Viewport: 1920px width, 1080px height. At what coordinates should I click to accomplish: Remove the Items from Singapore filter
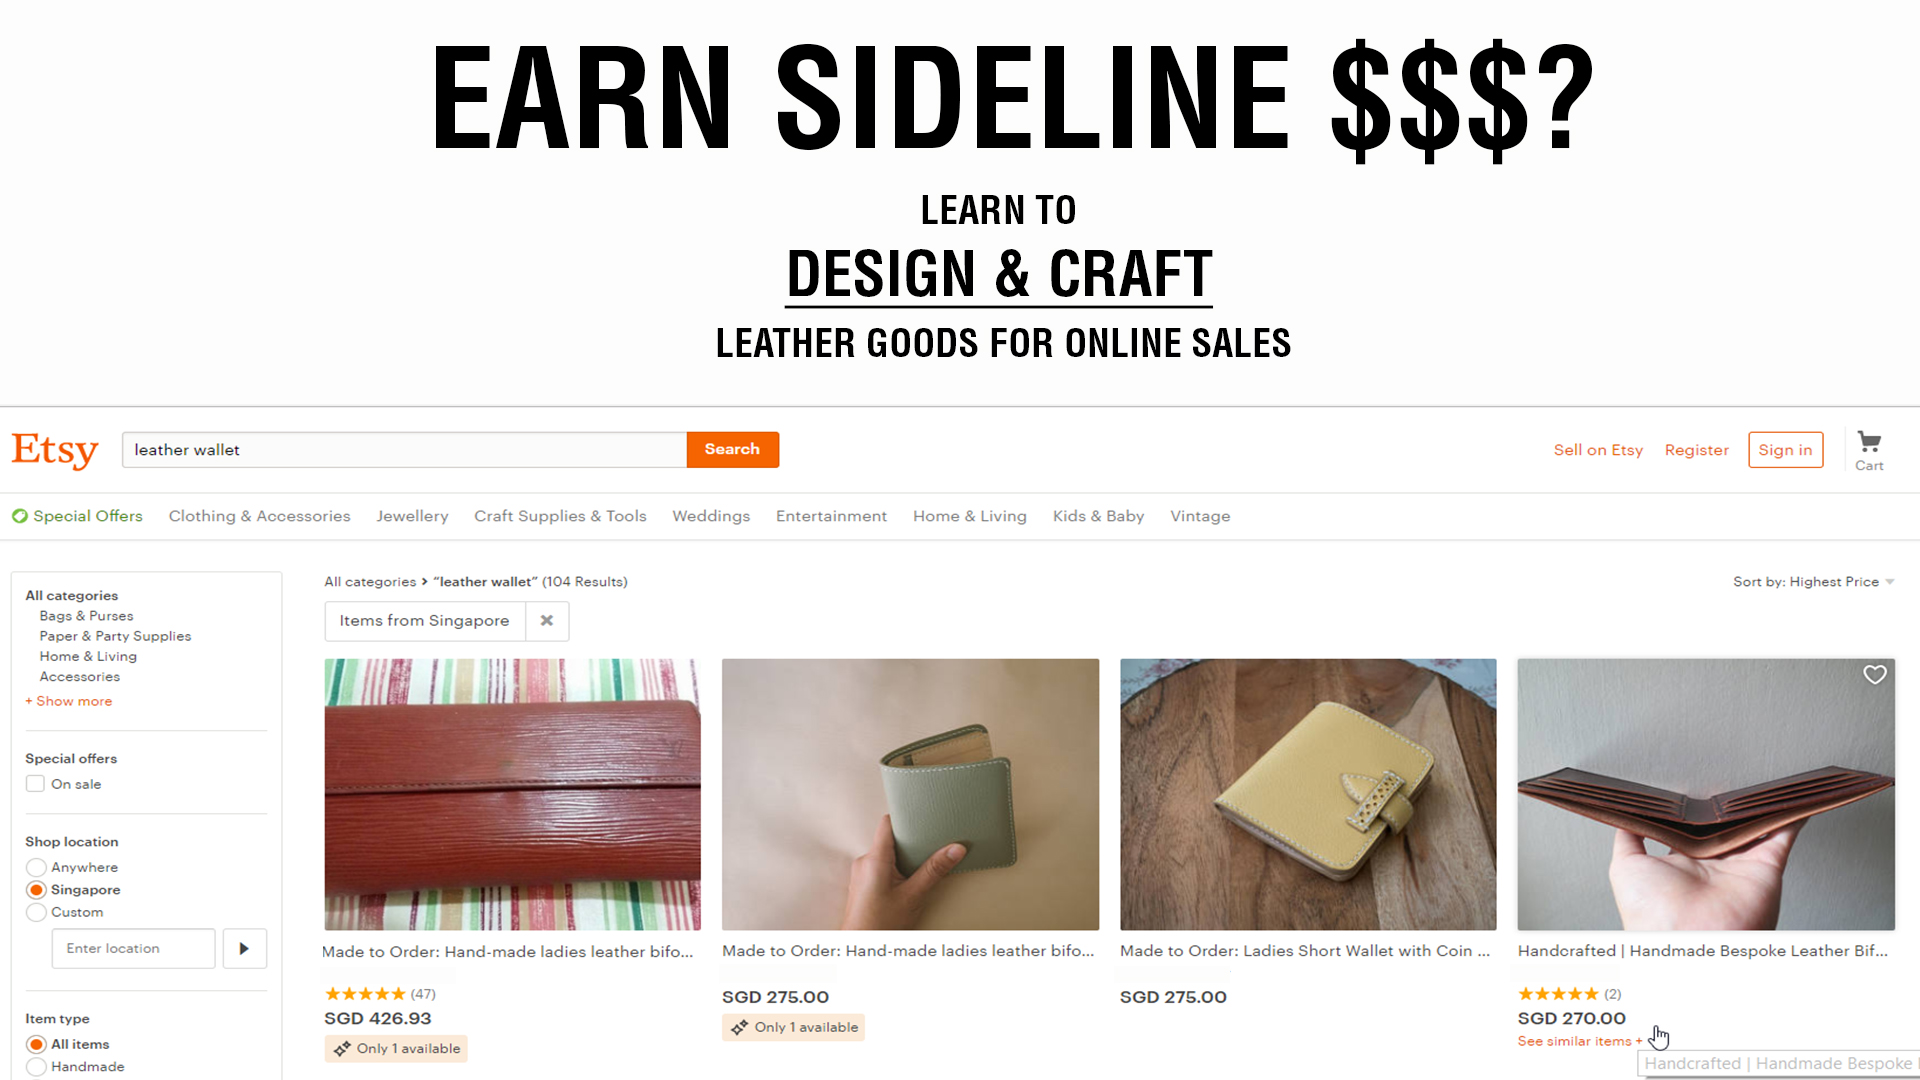tap(547, 621)
